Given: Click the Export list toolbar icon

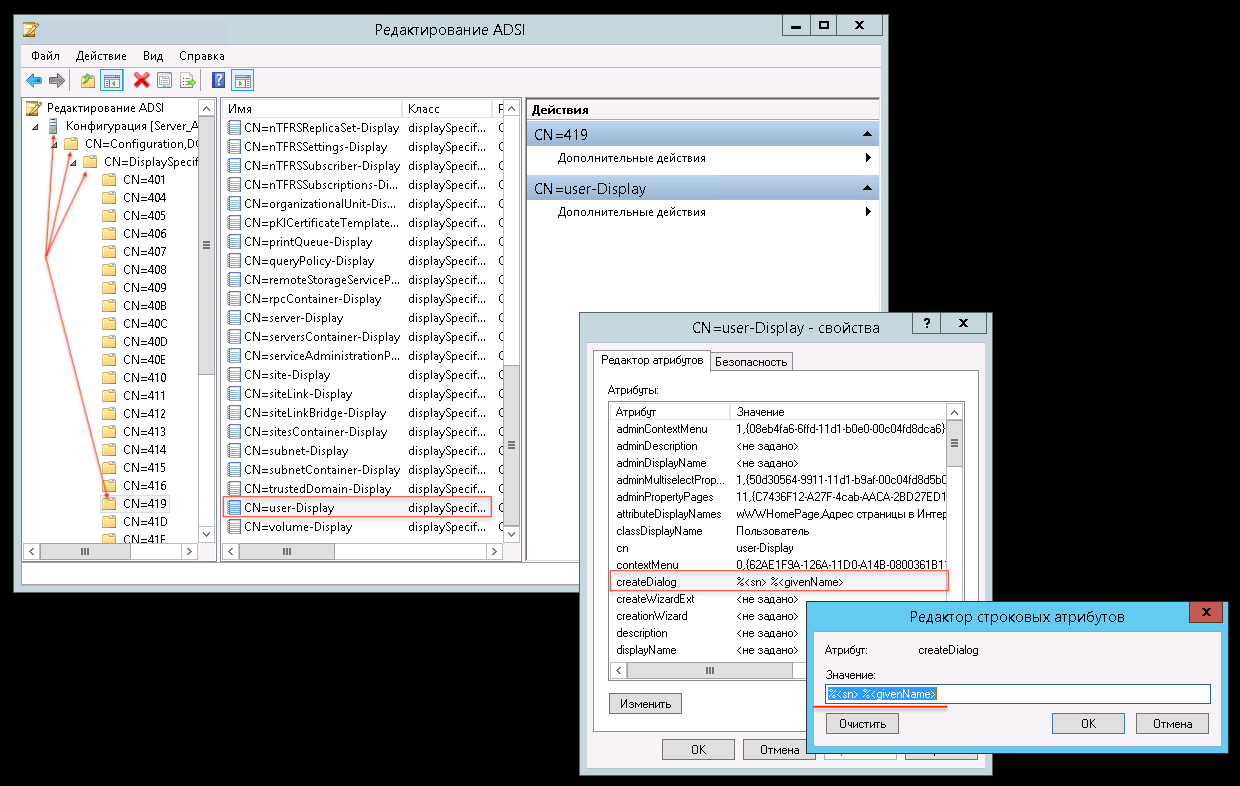Looking at the screenshot, I should [x=187, y=81].
